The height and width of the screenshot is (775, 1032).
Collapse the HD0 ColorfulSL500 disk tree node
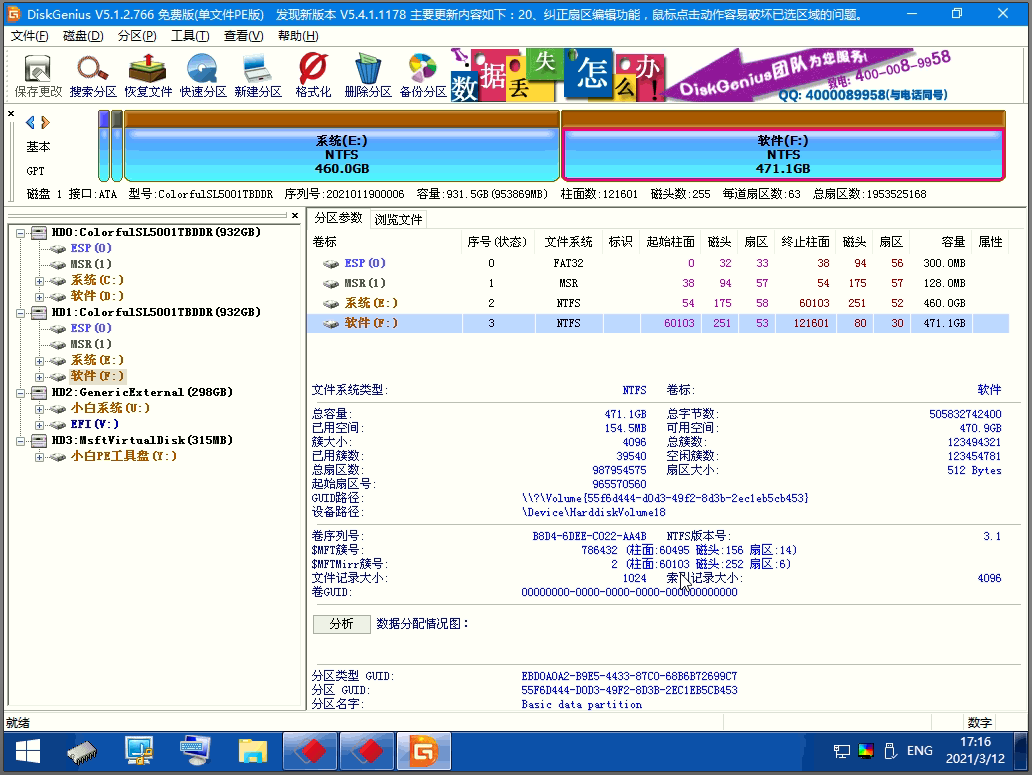pos(21,232)
